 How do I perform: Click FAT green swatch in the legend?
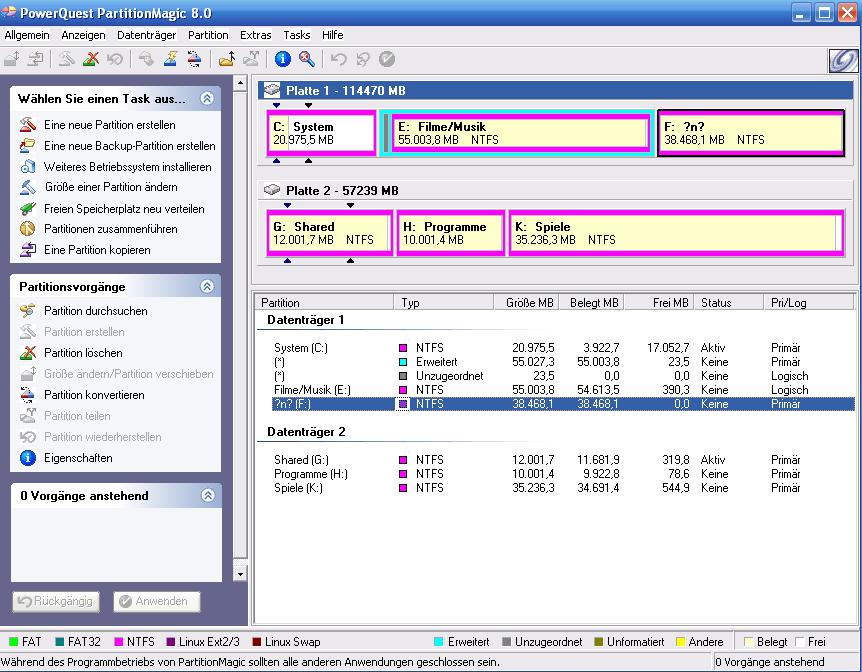click(x=13, y=642)
